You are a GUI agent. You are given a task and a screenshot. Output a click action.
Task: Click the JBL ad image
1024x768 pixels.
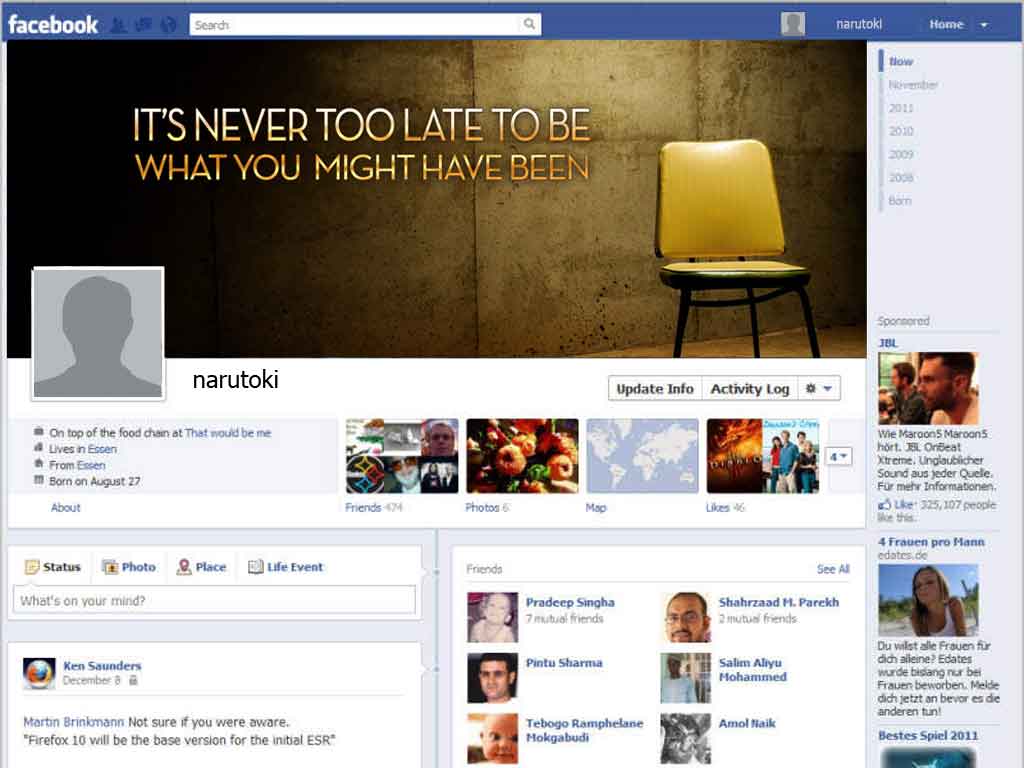coord(928,389)
